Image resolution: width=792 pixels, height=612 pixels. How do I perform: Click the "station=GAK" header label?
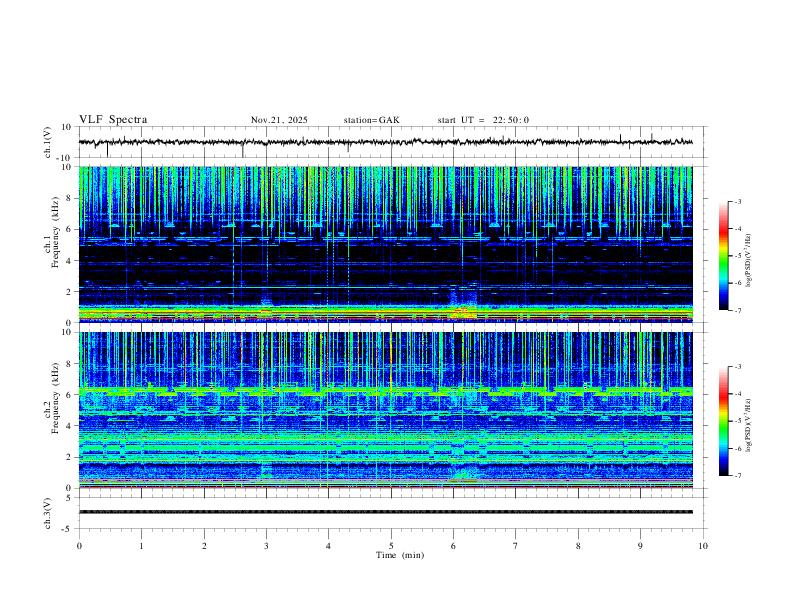coord(371,120)
